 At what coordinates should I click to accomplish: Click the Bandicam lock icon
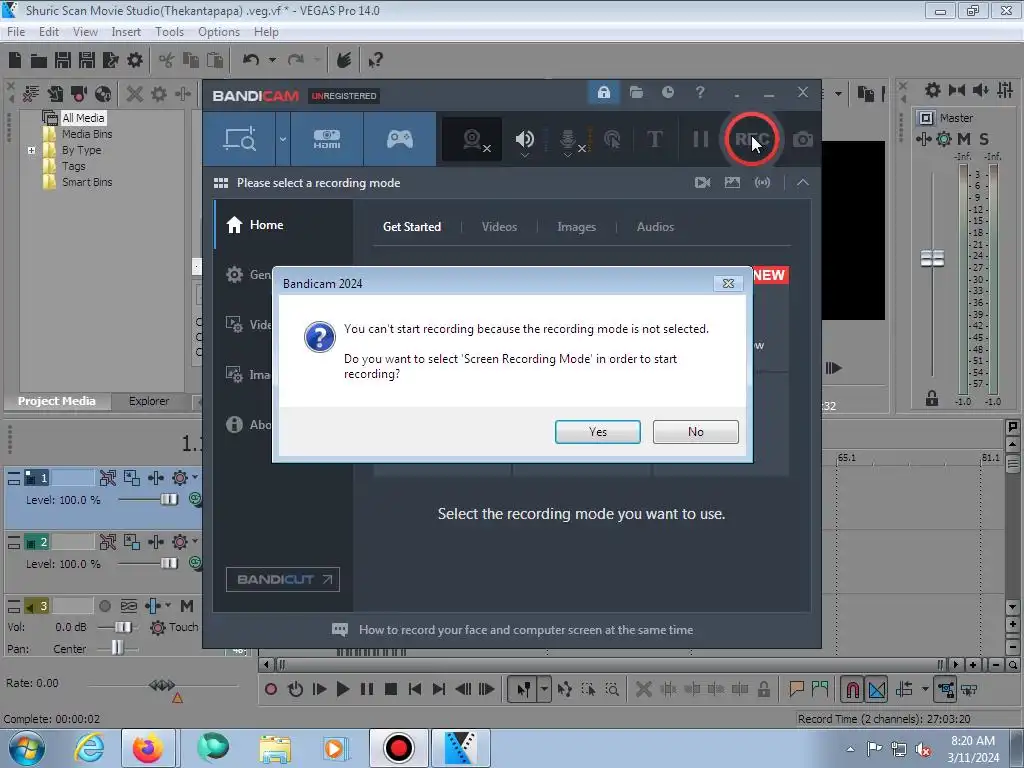603,93
